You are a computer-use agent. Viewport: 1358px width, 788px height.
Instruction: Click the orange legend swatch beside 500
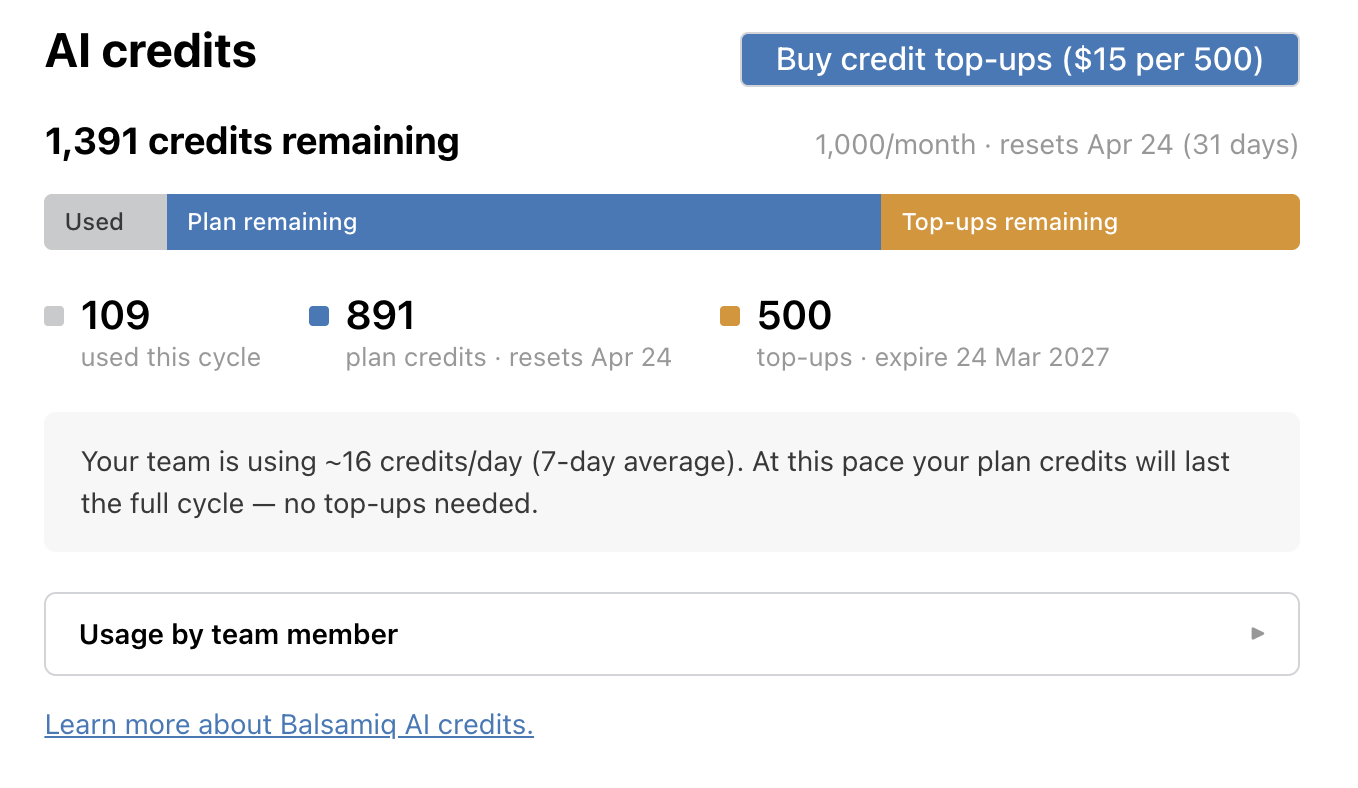[x=730, y=317]
